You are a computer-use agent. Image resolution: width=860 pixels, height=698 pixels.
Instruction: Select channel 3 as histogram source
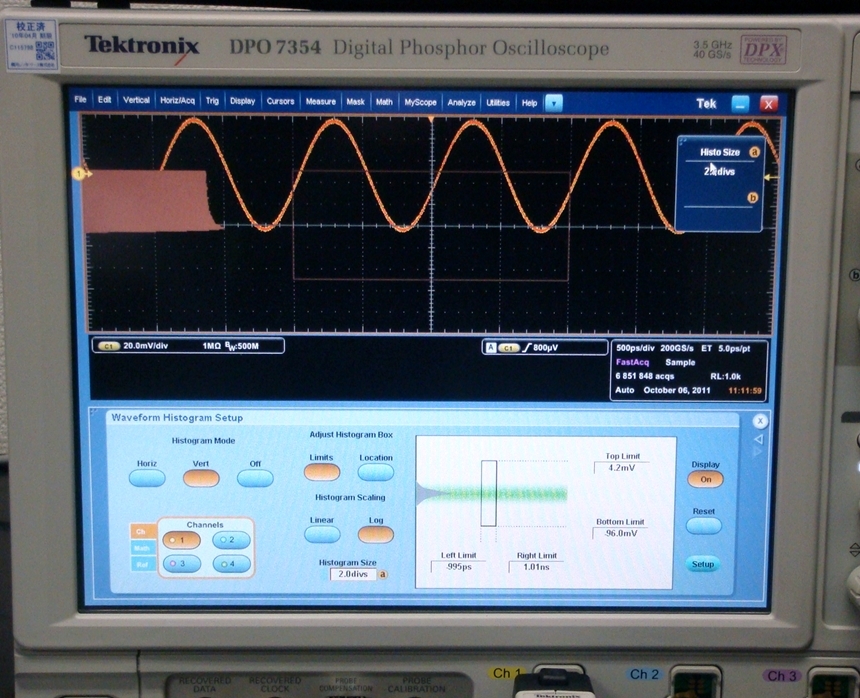(182, 564)
